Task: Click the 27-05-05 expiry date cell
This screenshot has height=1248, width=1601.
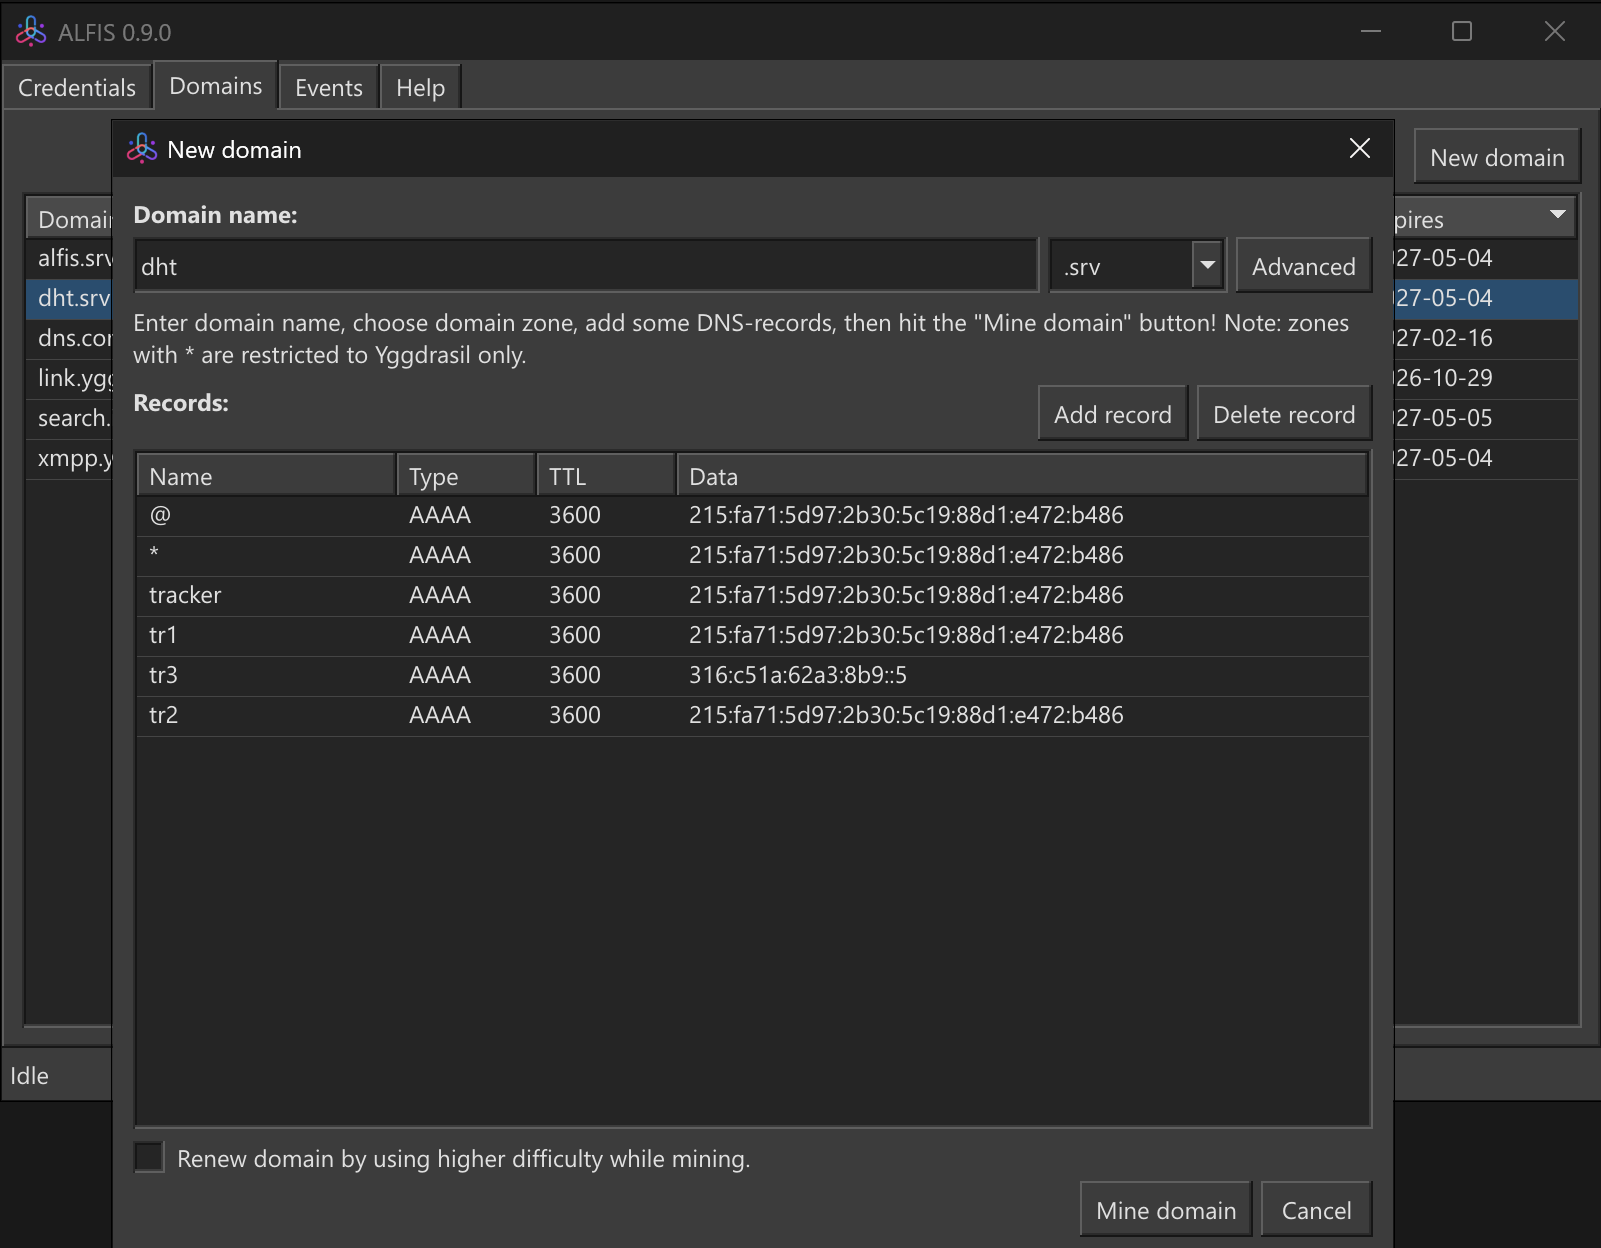Action: tap(1444, 418)
